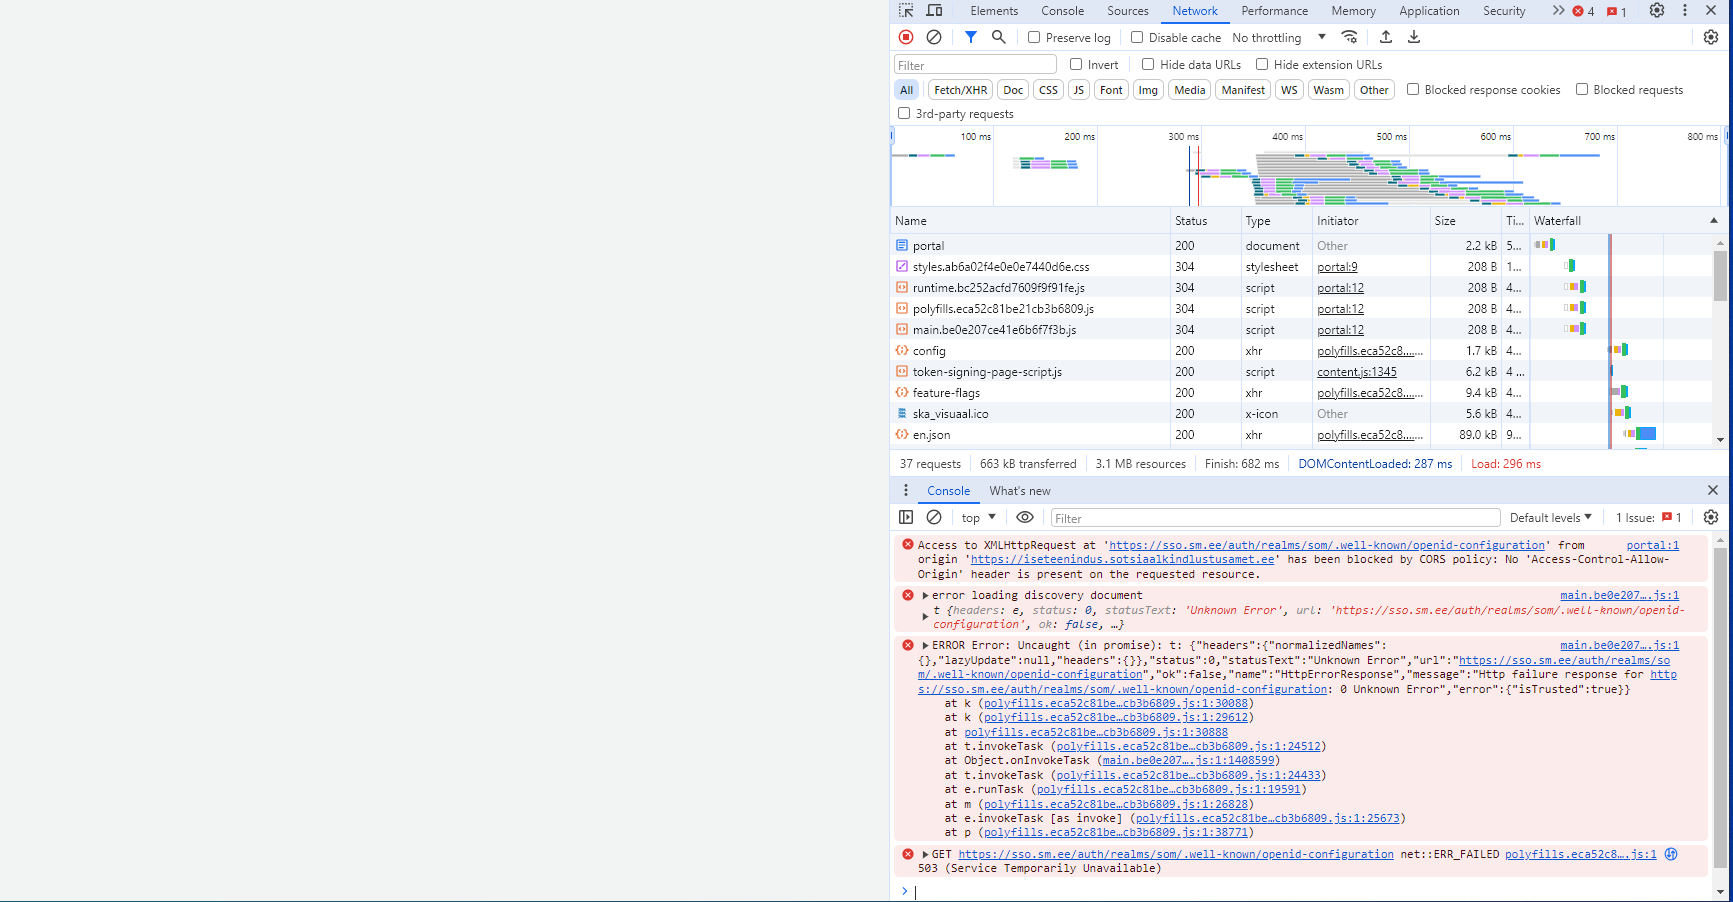Image resolution: width=1733 pixels, height=902 pixels.
Task: Expand the GET 503 error message
Action: pos(925,855)
